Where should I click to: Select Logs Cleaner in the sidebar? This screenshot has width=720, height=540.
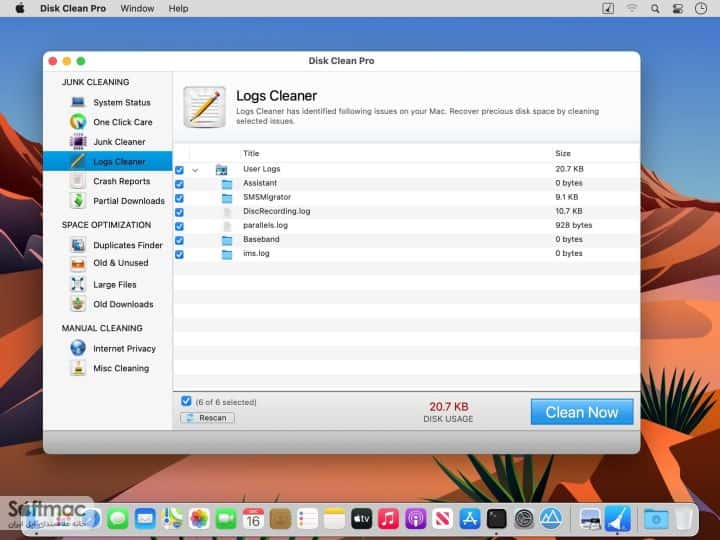[x=107, y=161]
